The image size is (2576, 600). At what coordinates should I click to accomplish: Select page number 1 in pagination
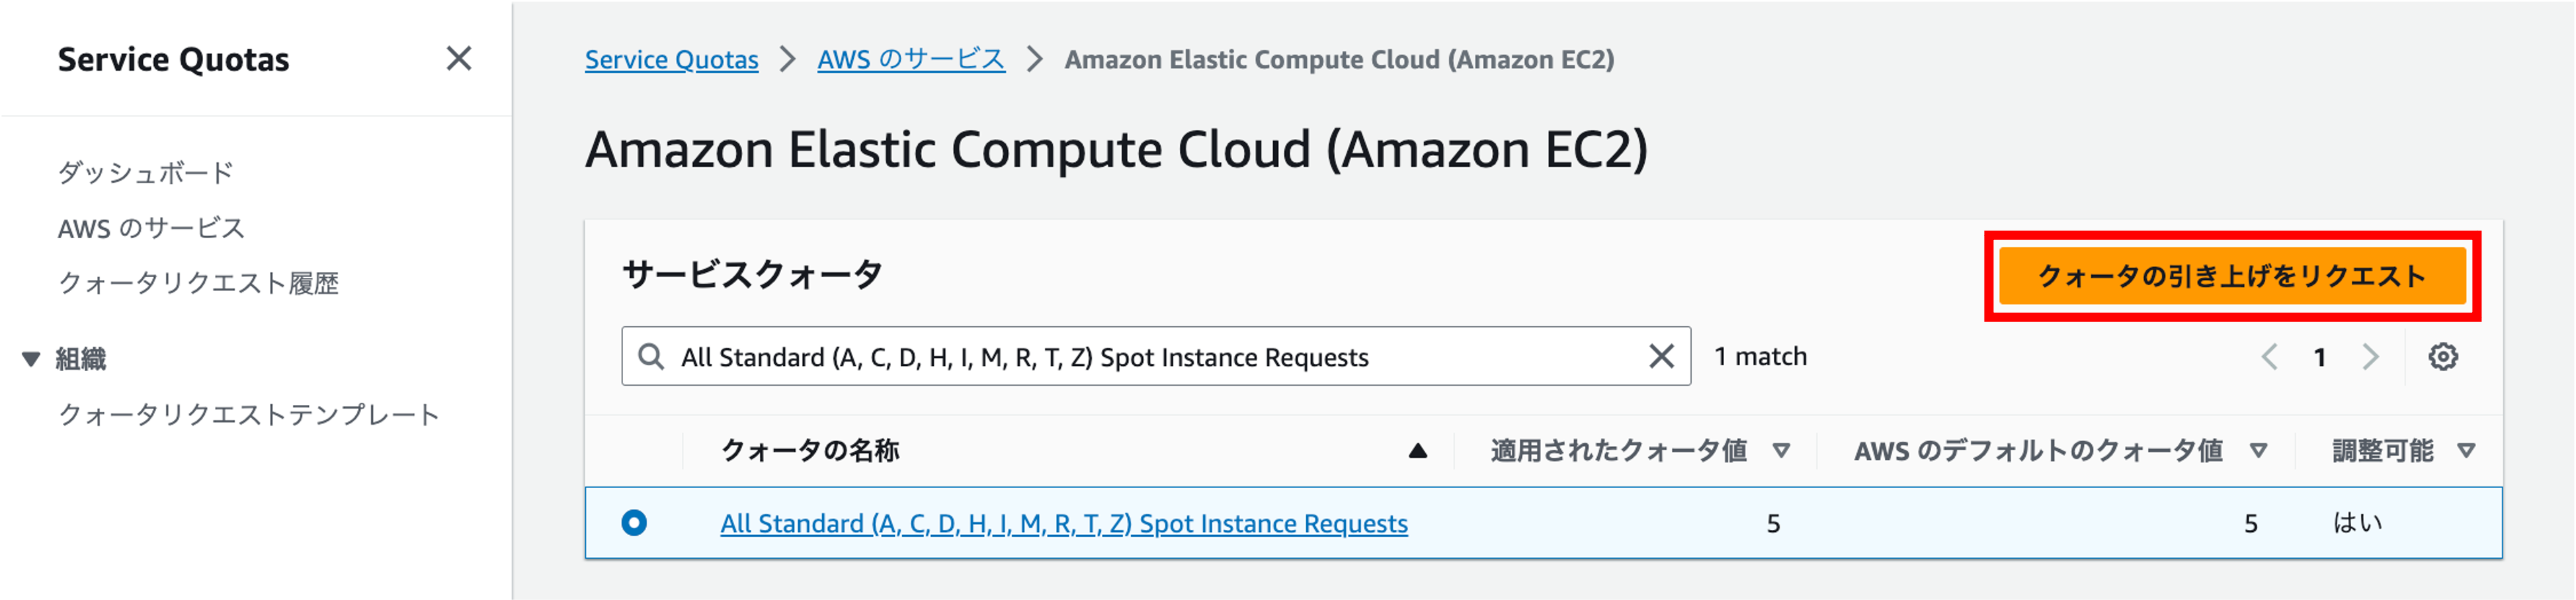(2320, 356)
